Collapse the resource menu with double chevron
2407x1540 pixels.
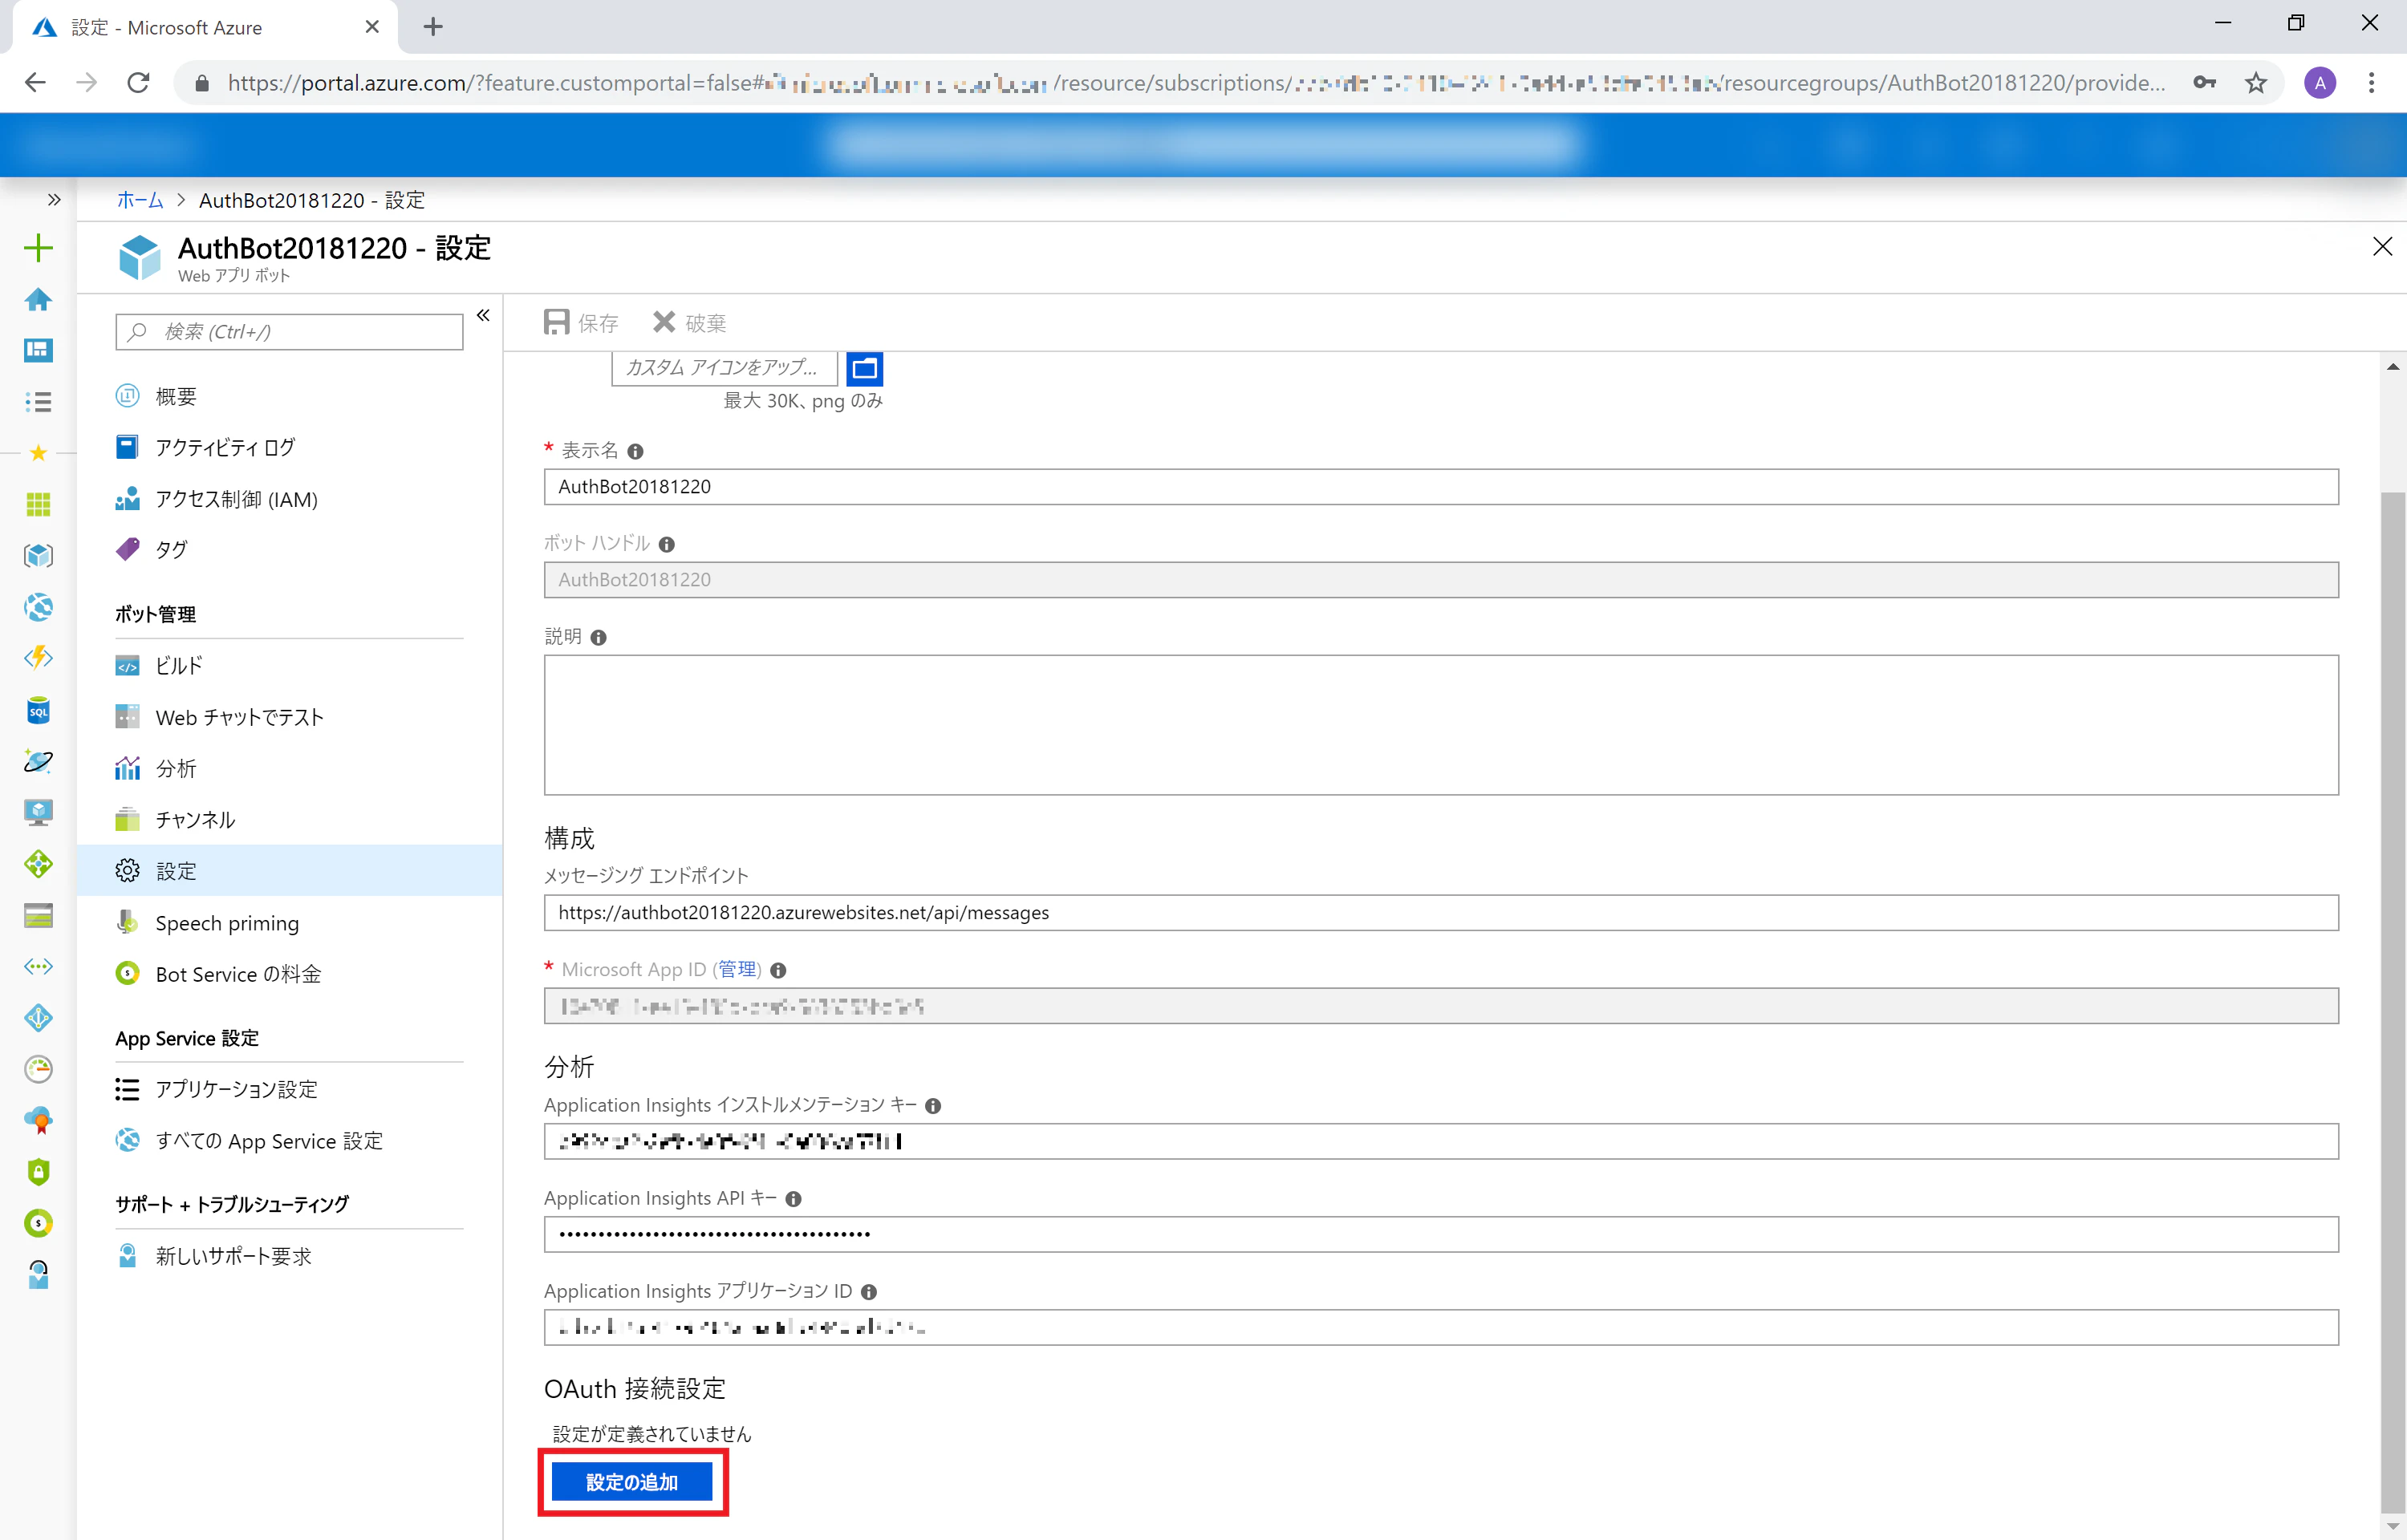point(483,316)
